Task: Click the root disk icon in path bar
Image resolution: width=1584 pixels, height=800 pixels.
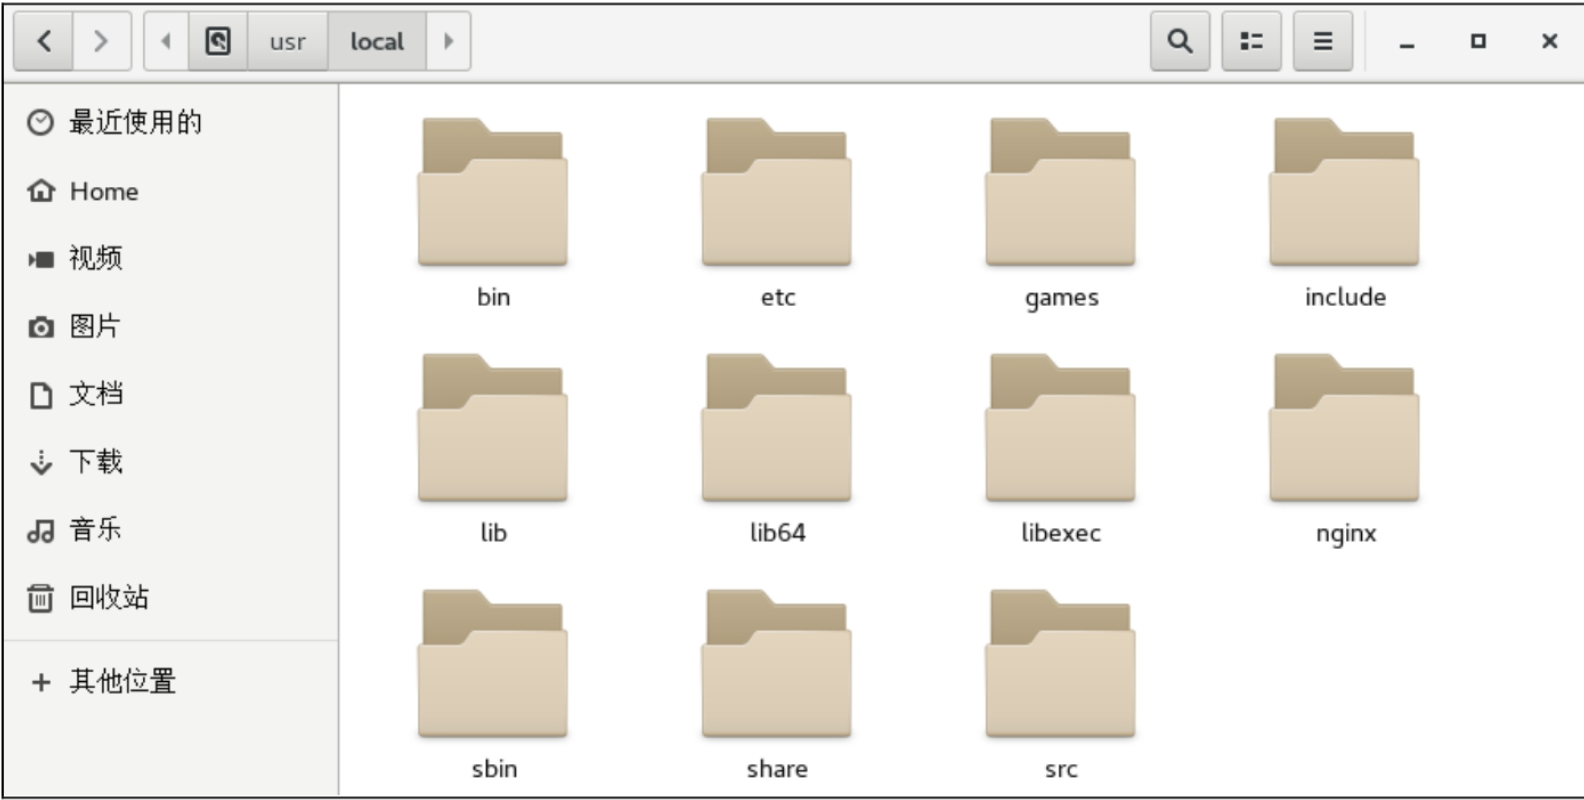Action: (x=218, y=41)
